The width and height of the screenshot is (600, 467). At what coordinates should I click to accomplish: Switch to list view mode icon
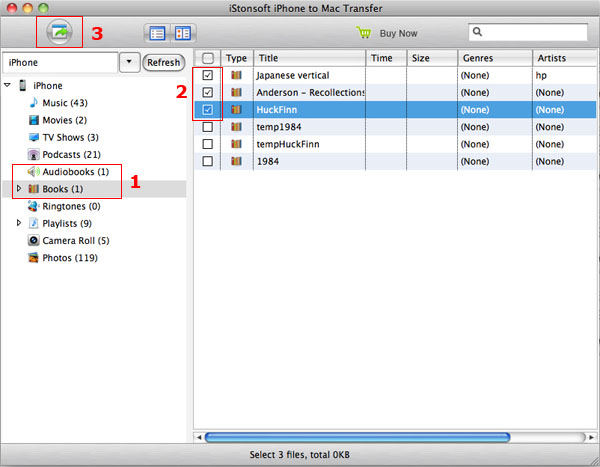pyautogui.click(x=157, y=33)
